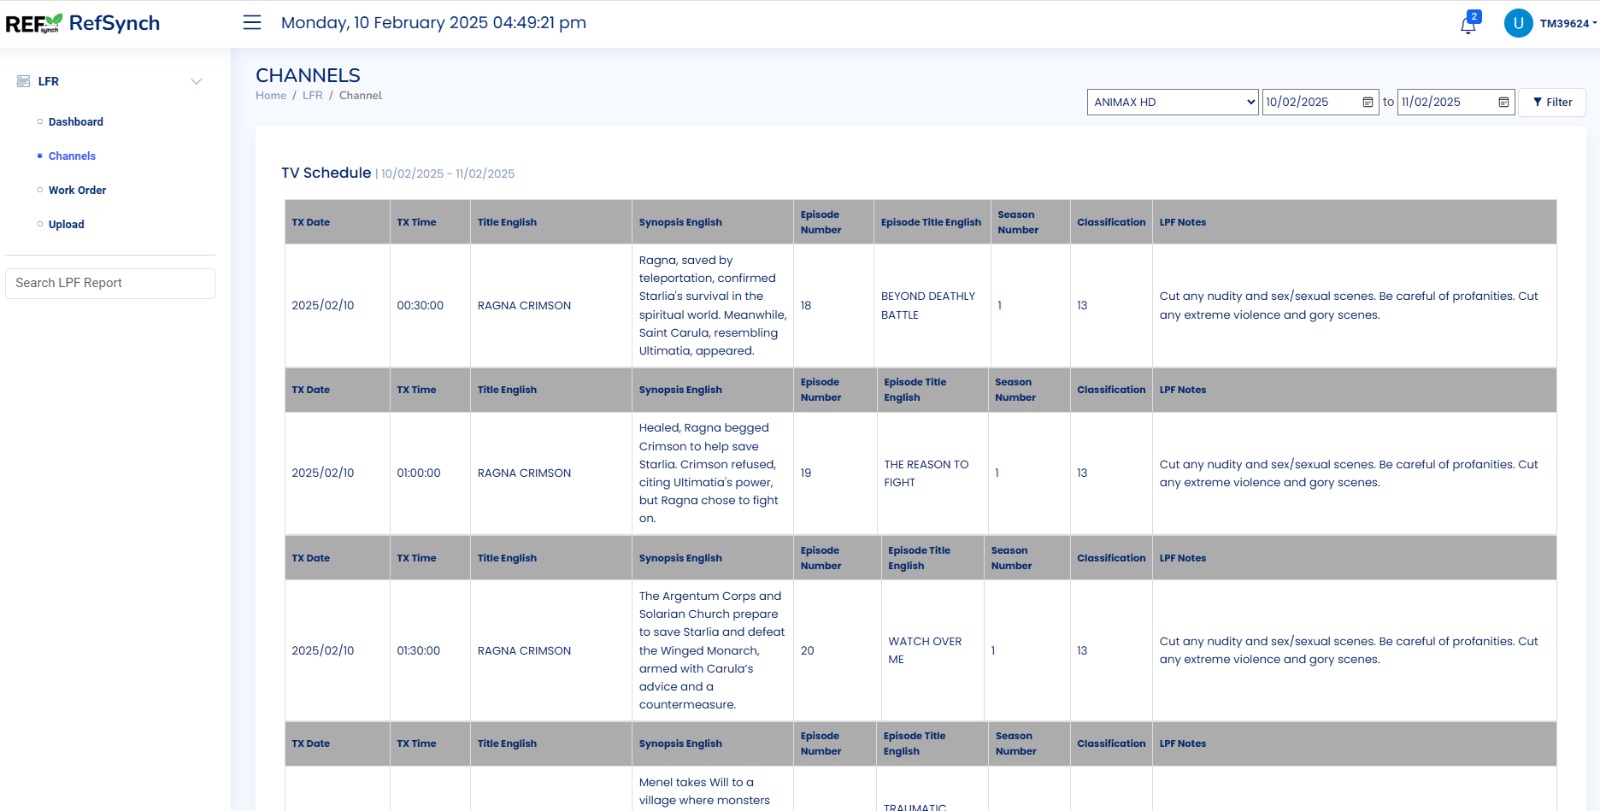The height and width of the screenshot is (811, 1600).
Task: Click synopsis starting 'The Argentum Corps'
Action: click(x=712, y=650)
